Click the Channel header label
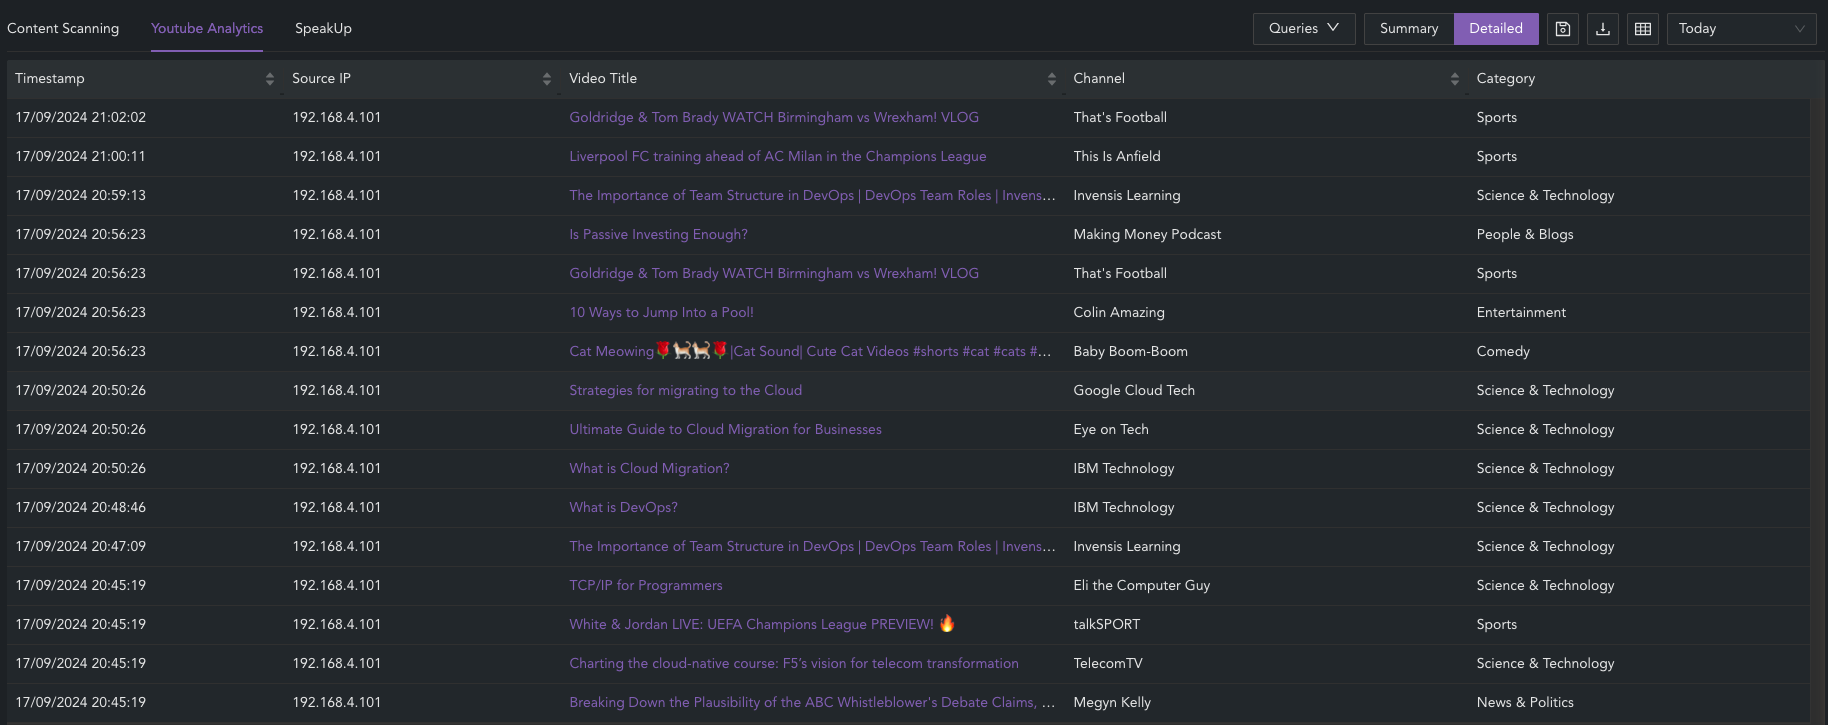Screen dimensions: 1828x725 coord(1099,78)
